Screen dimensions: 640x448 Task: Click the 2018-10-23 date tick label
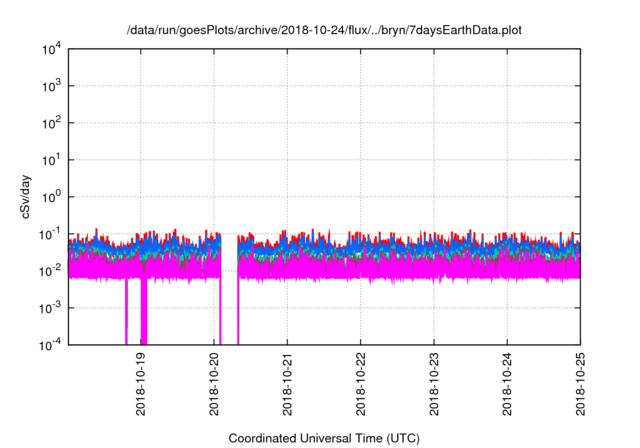(434, 384)
